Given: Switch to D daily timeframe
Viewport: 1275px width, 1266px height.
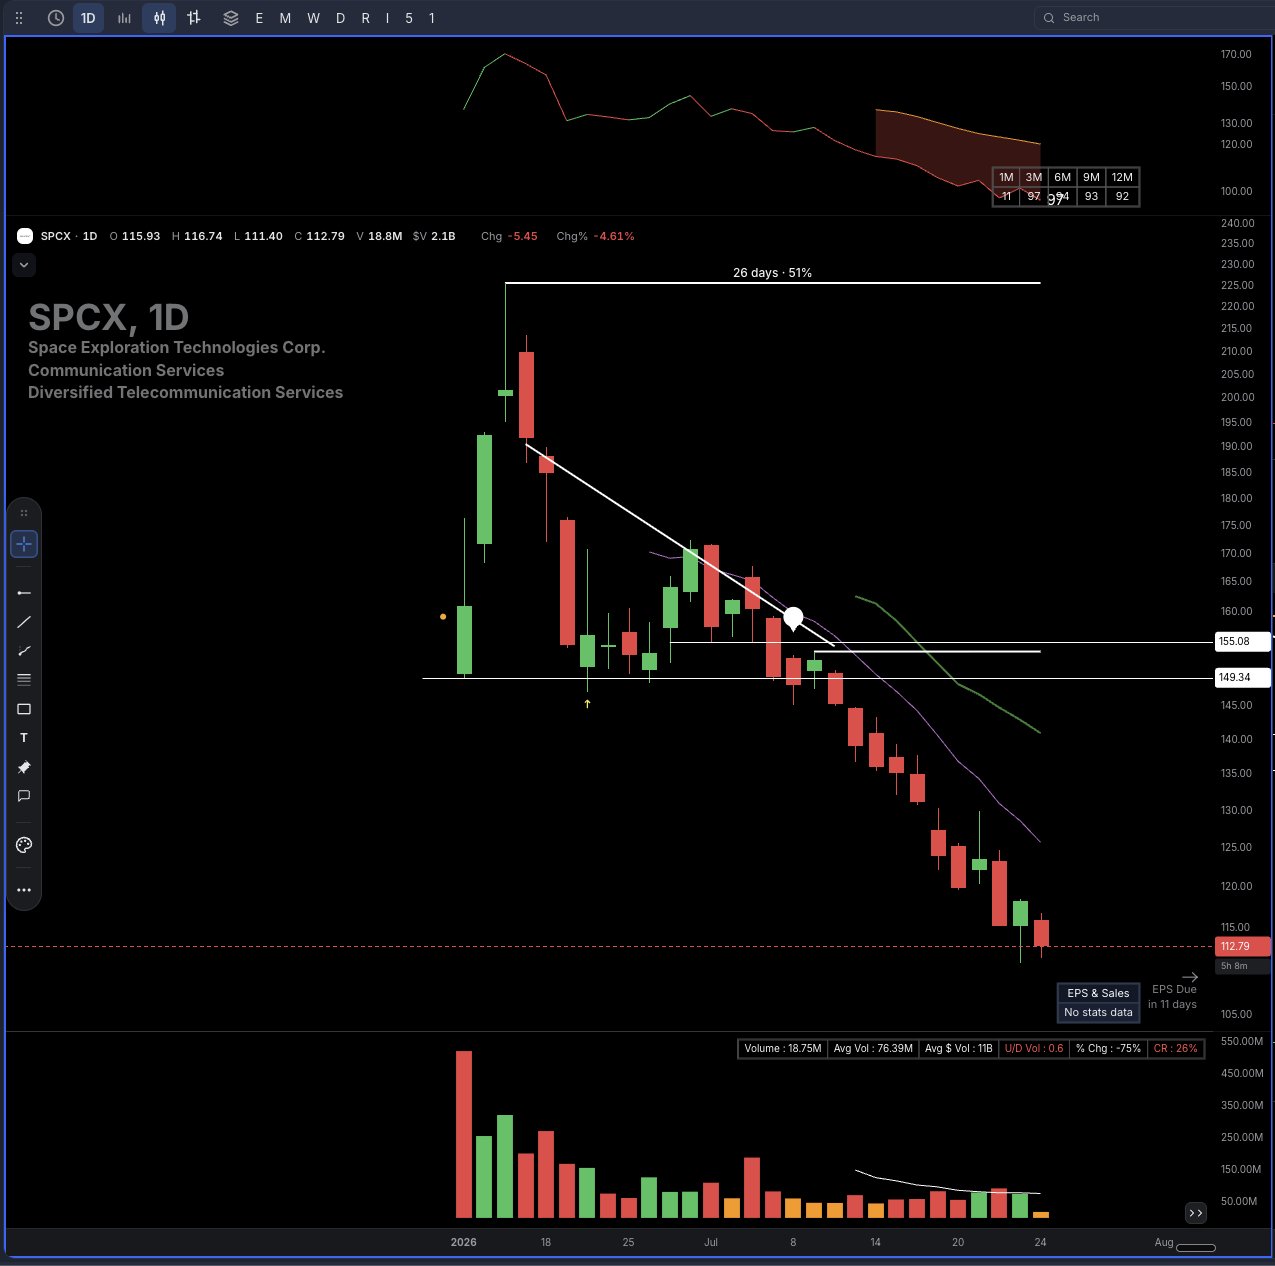Looking at the screenshot, I should (x=340, y=18).
